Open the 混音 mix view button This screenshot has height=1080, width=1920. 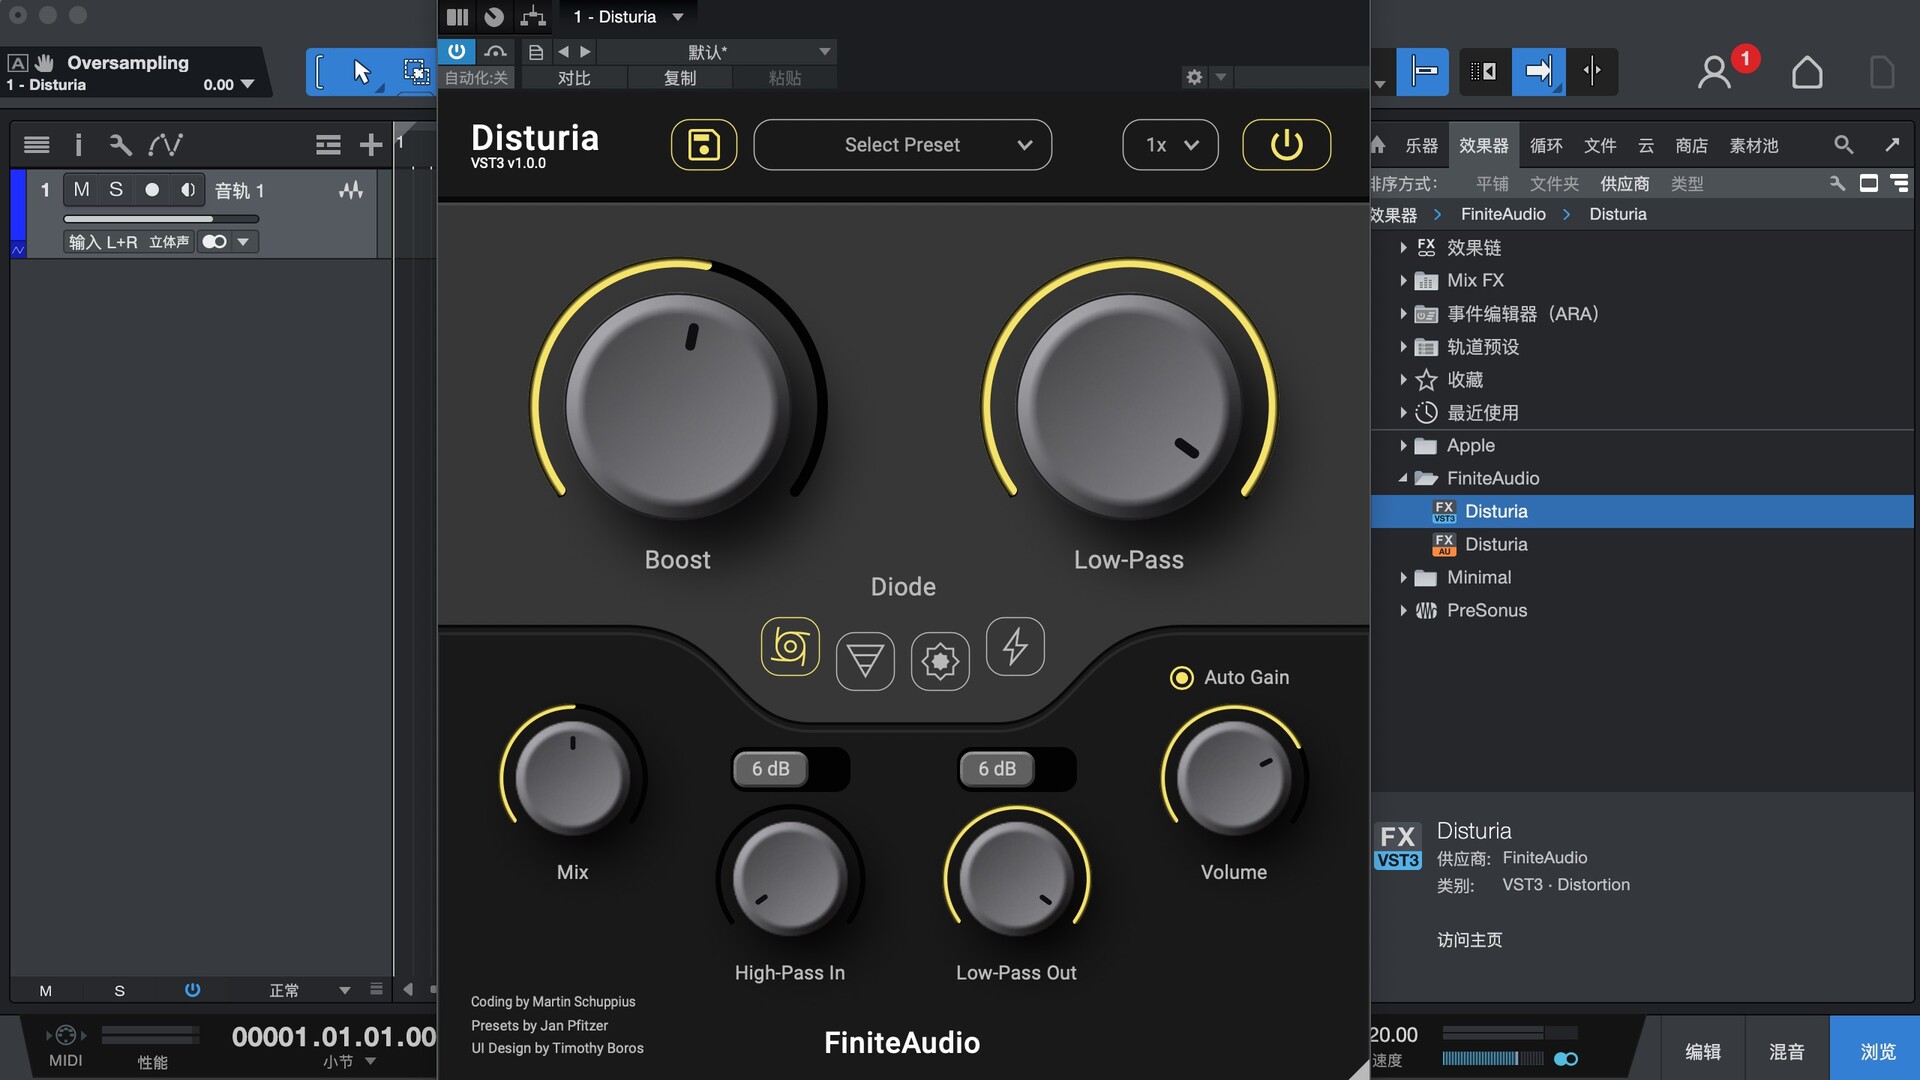click(x=1787, y=1051)
